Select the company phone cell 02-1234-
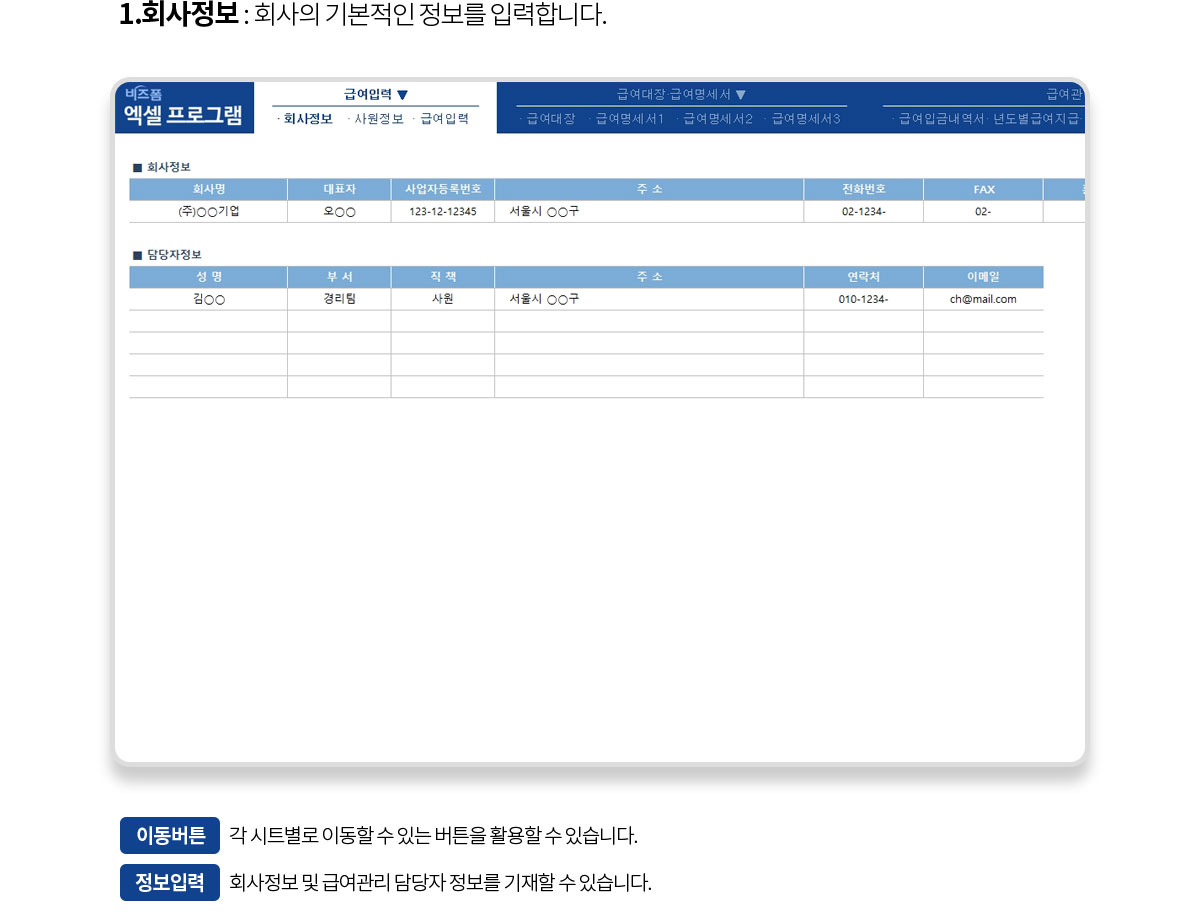The height and width of the screenshot is (920, 1200). pos(863,212)
